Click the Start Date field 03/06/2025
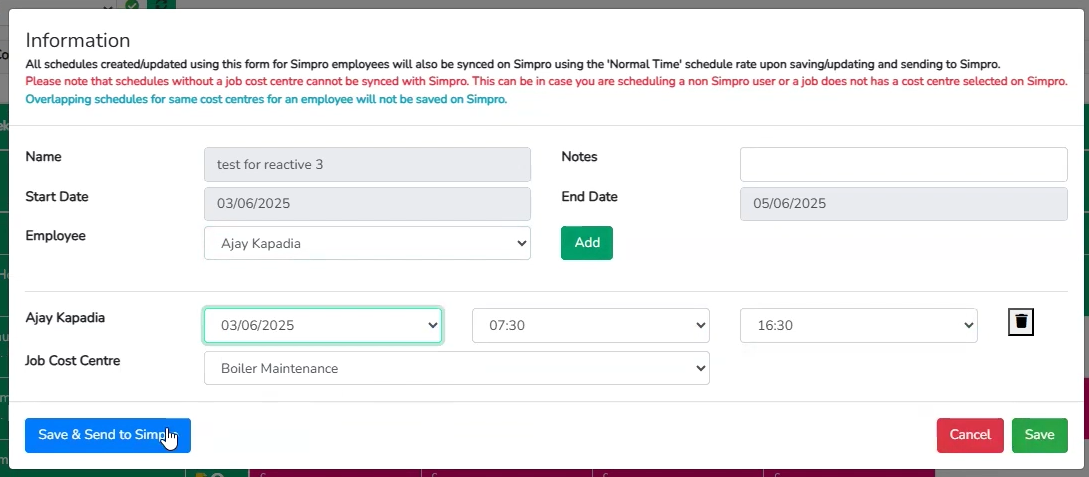The height and width of the screenshot is (477, 1089). [x=367, y=204]
